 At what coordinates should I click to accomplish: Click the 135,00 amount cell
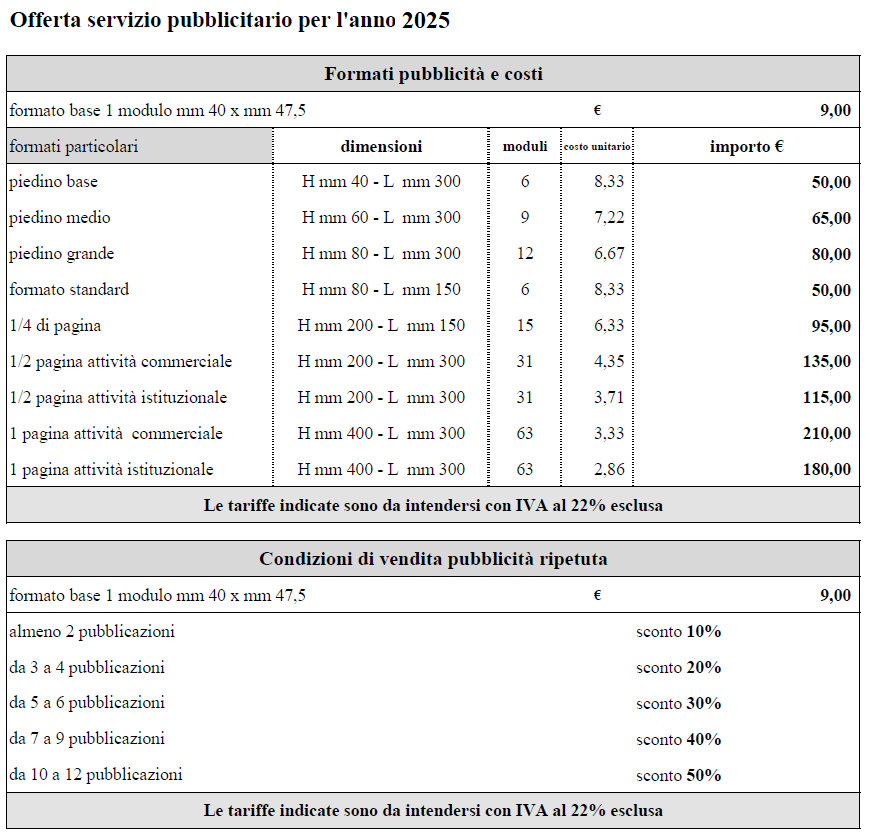coord(826,362)
